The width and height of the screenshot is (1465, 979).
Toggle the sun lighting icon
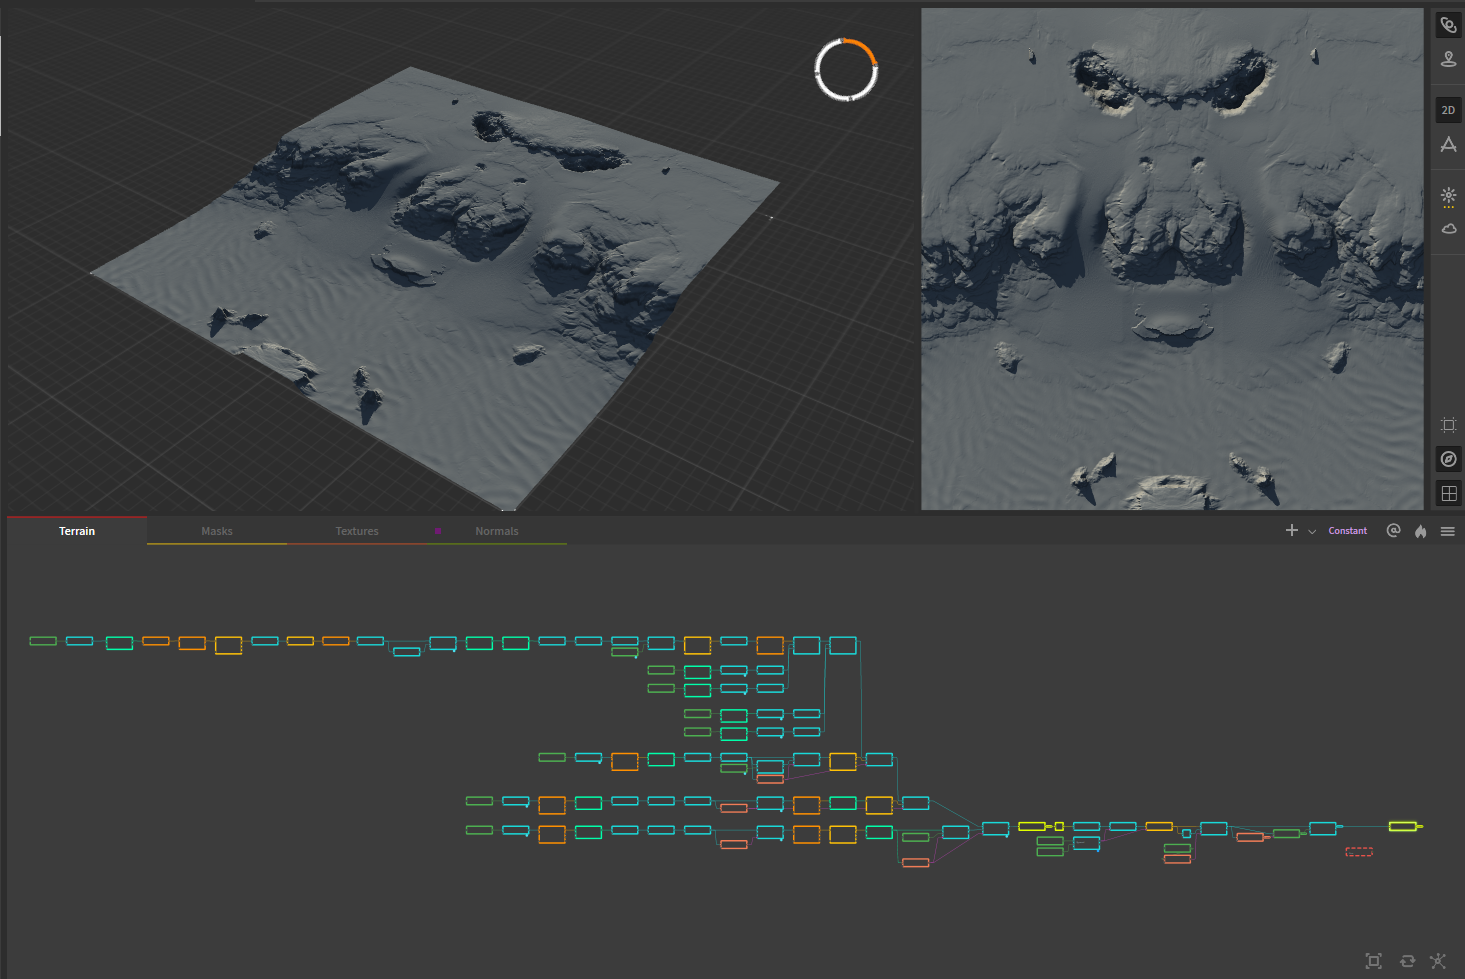(1448, 196)
